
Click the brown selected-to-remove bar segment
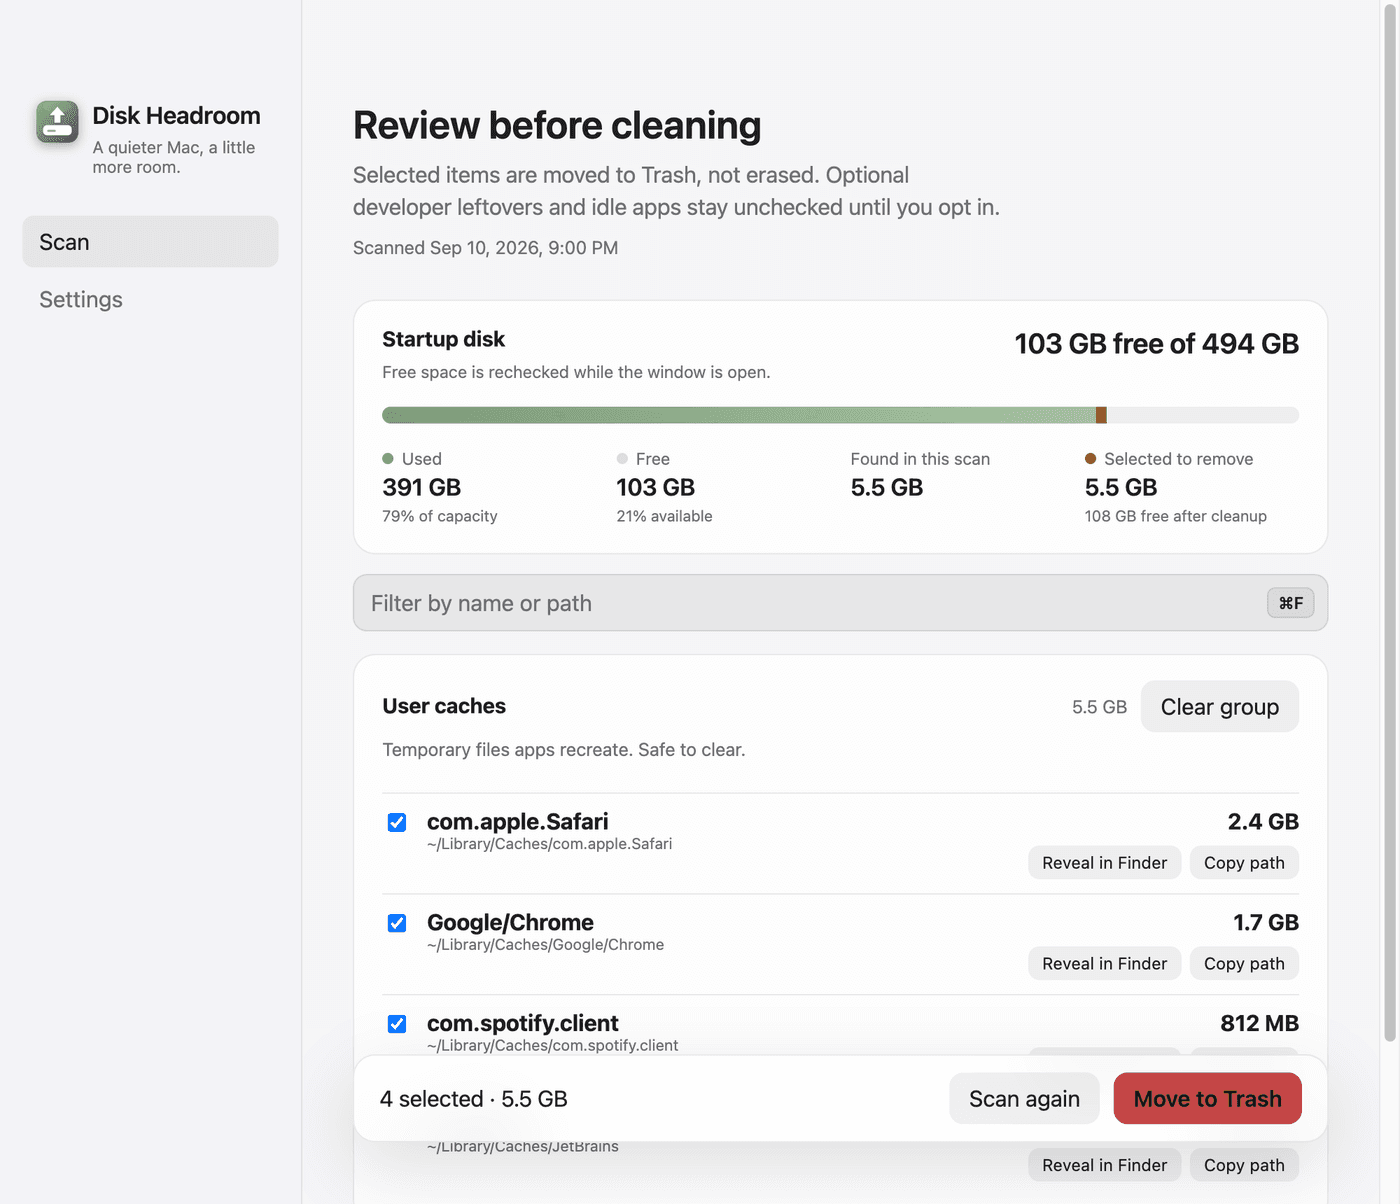(1101, 415)
